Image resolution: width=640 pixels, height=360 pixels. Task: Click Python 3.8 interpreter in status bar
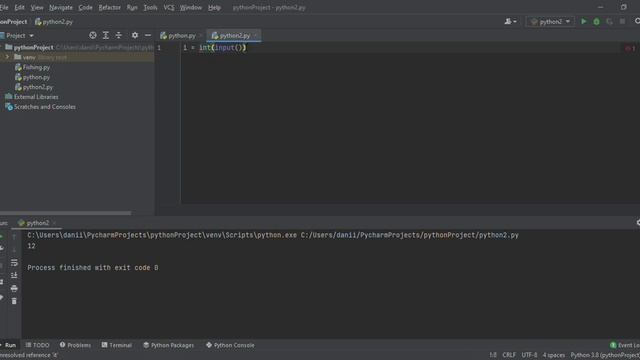[605, 355]
